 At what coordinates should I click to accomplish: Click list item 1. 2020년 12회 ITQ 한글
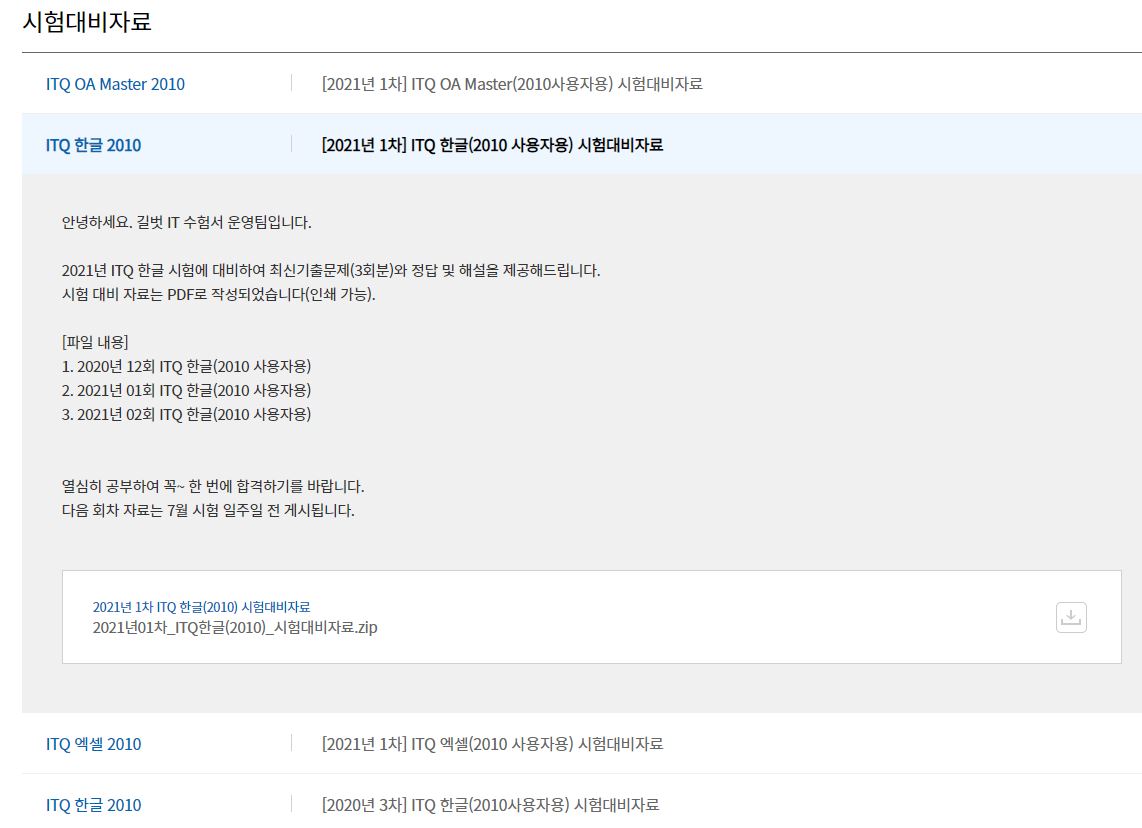point(186,366)
